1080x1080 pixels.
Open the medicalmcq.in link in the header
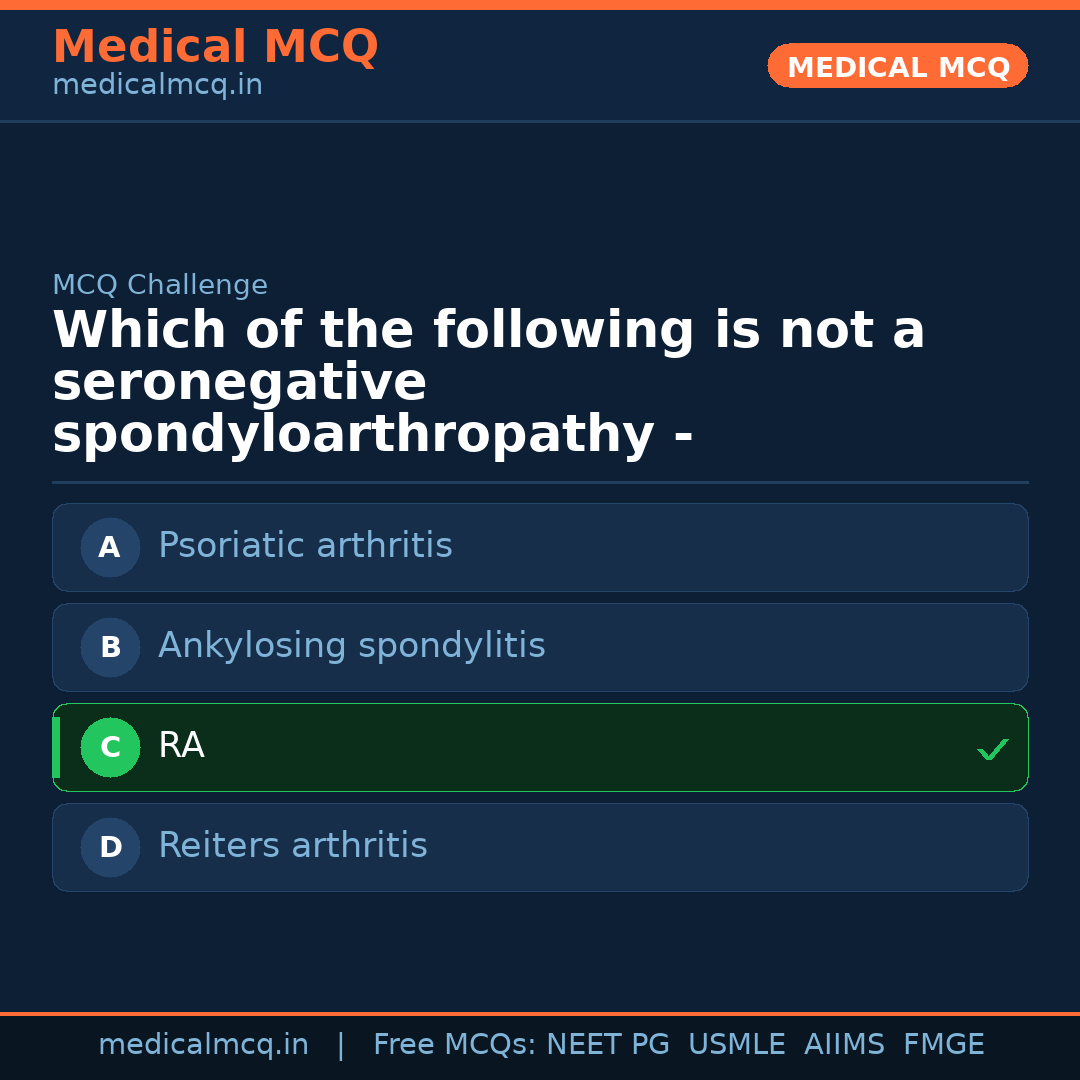coord(156,85)
